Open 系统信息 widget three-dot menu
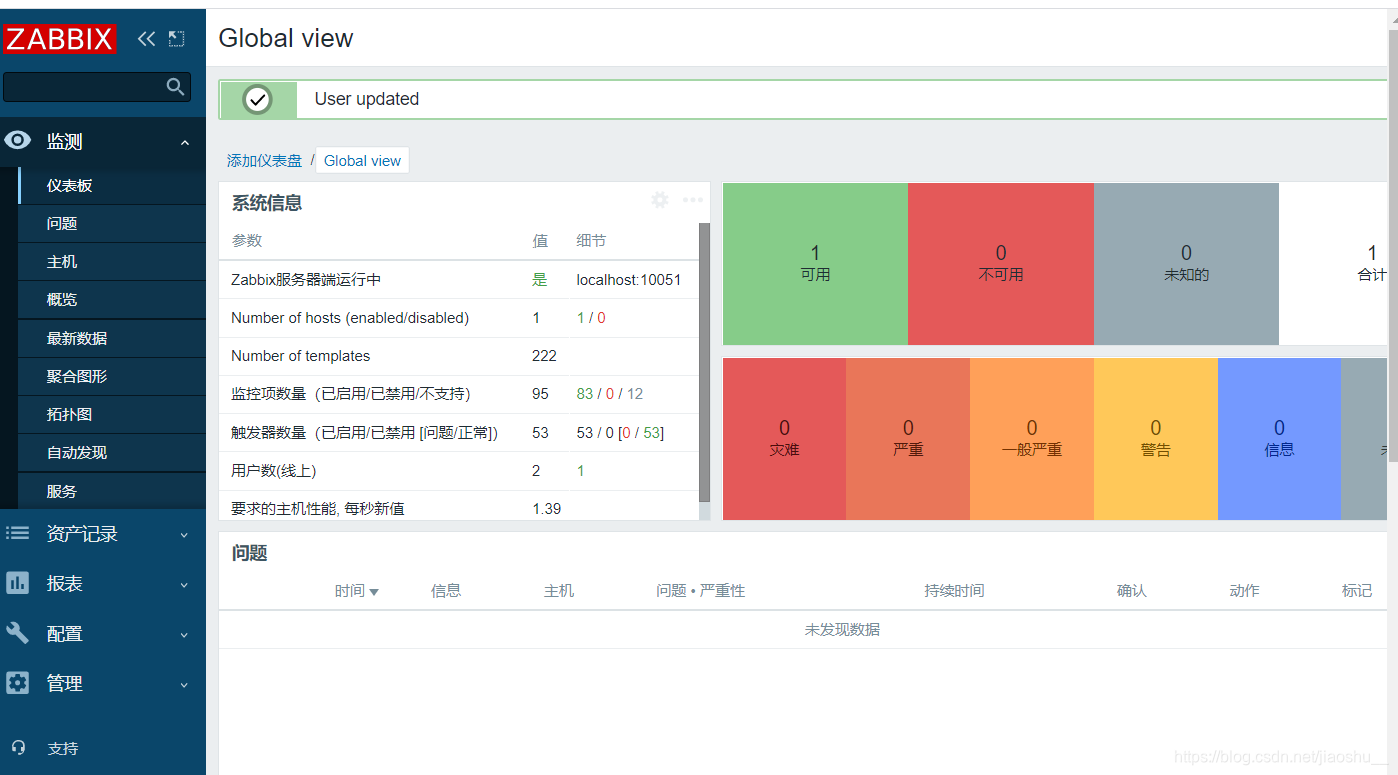Viewport: 1398px width, 775px height. pos(693,200)
